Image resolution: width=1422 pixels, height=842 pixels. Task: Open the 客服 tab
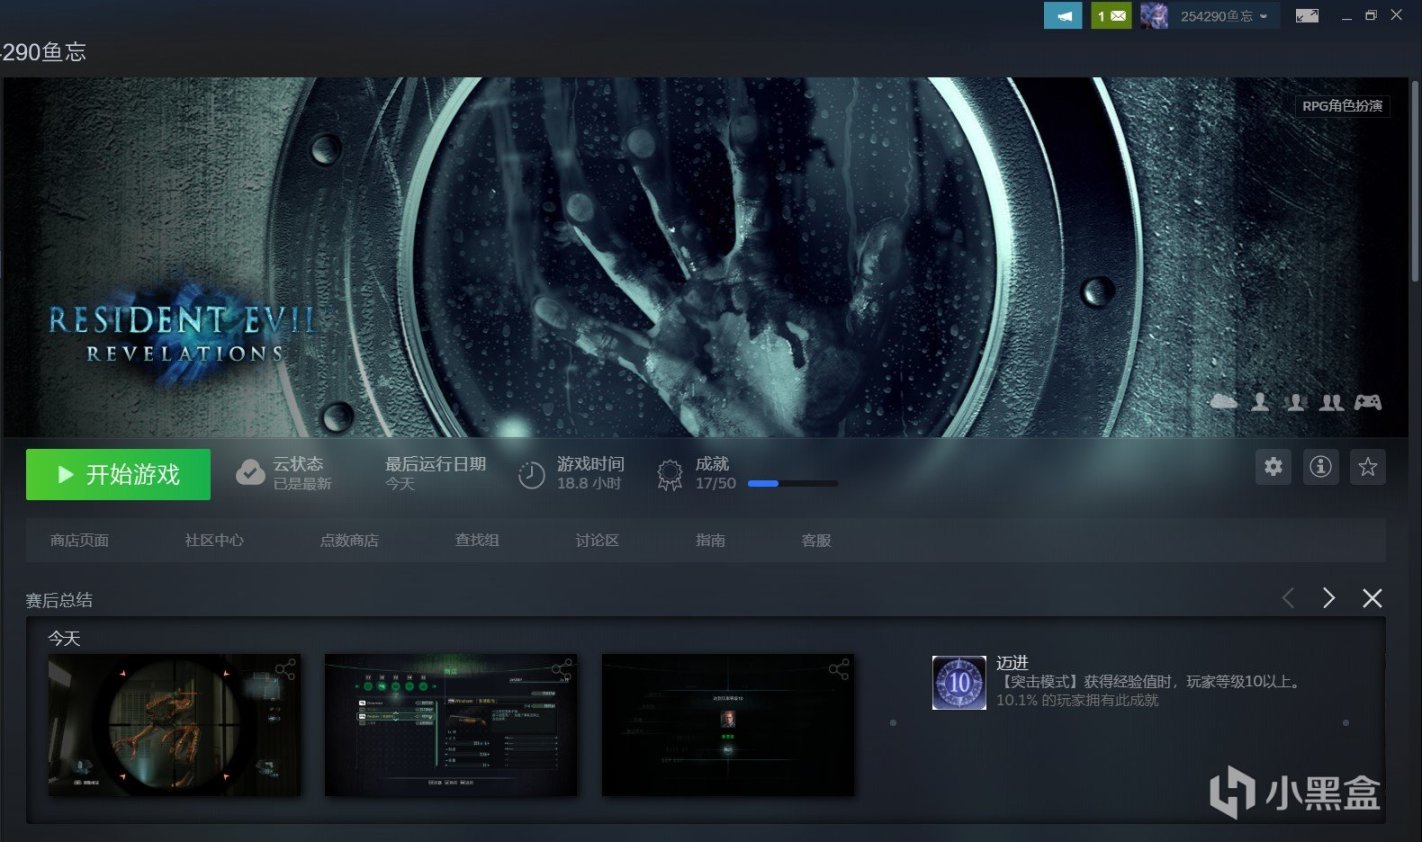point(816,540)
